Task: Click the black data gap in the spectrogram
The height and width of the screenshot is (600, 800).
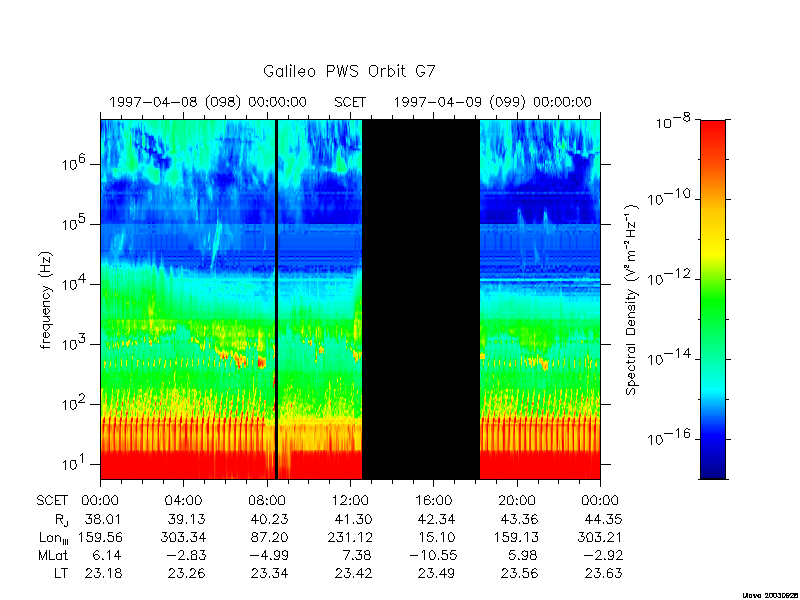Action: tap(421, 299)
